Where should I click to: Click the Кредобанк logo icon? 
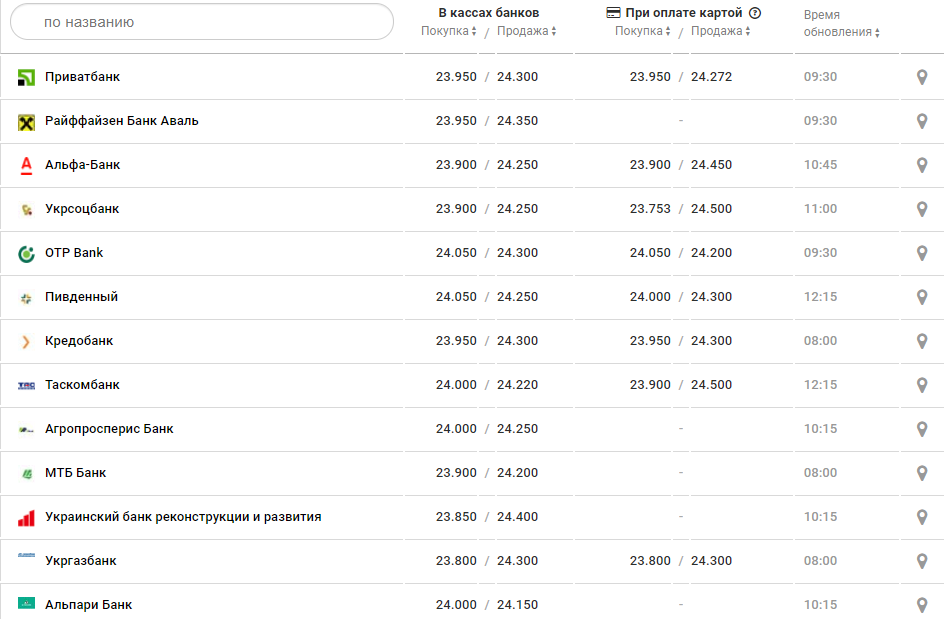27,342
